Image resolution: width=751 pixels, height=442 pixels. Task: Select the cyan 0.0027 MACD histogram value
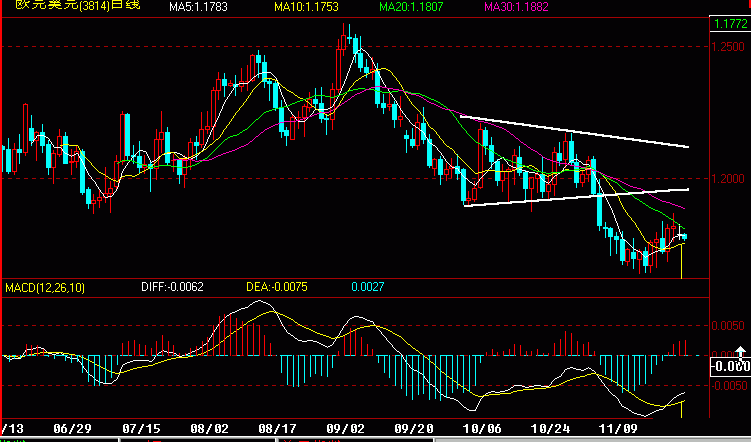pos(368,287)
